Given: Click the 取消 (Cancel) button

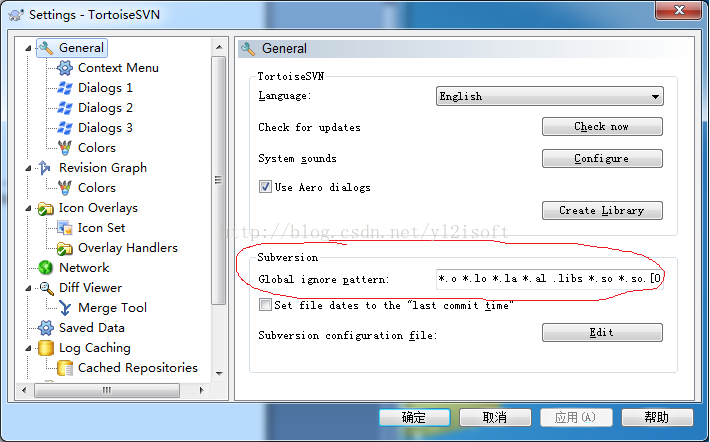Looking at the screenshot, I should pos(495,417).
